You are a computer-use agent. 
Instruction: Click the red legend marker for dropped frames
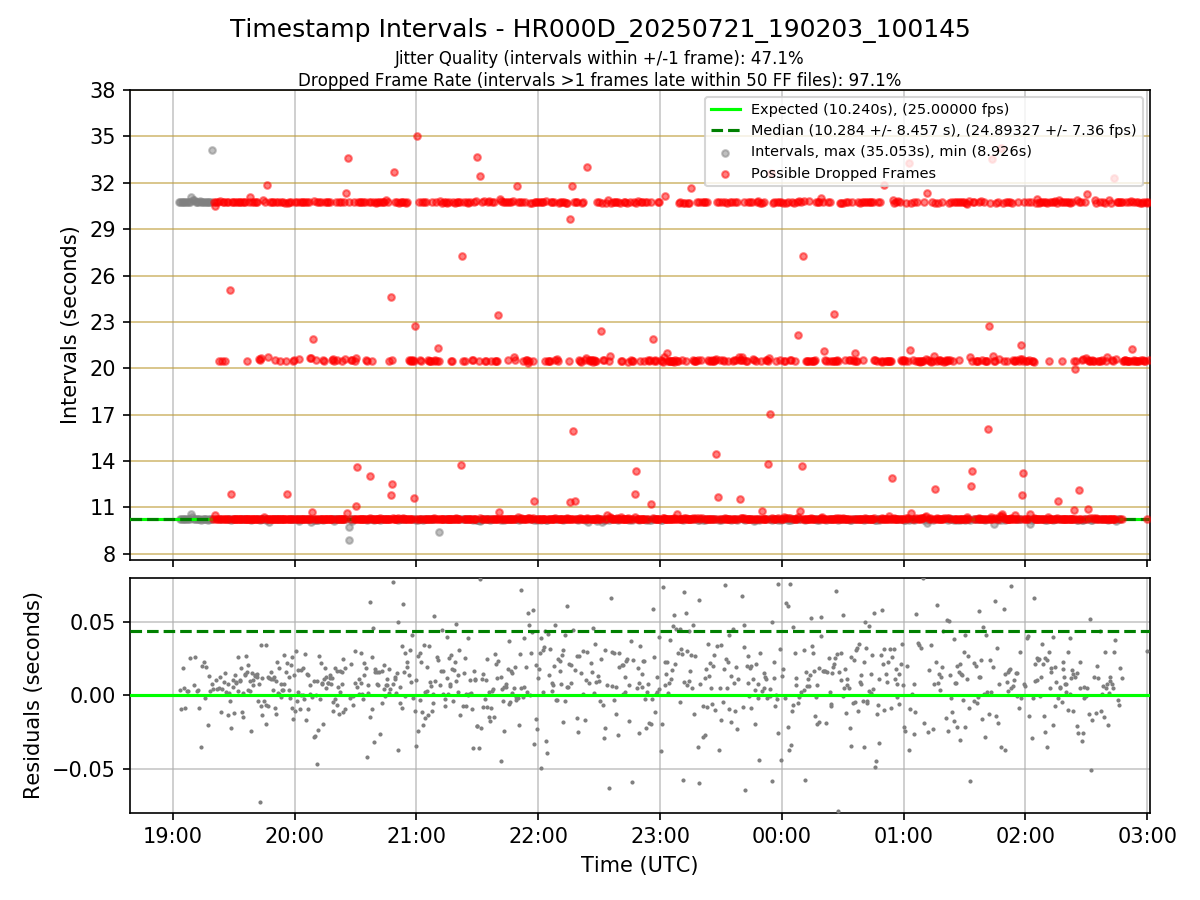pyautogui.click(x=726, y=173)
